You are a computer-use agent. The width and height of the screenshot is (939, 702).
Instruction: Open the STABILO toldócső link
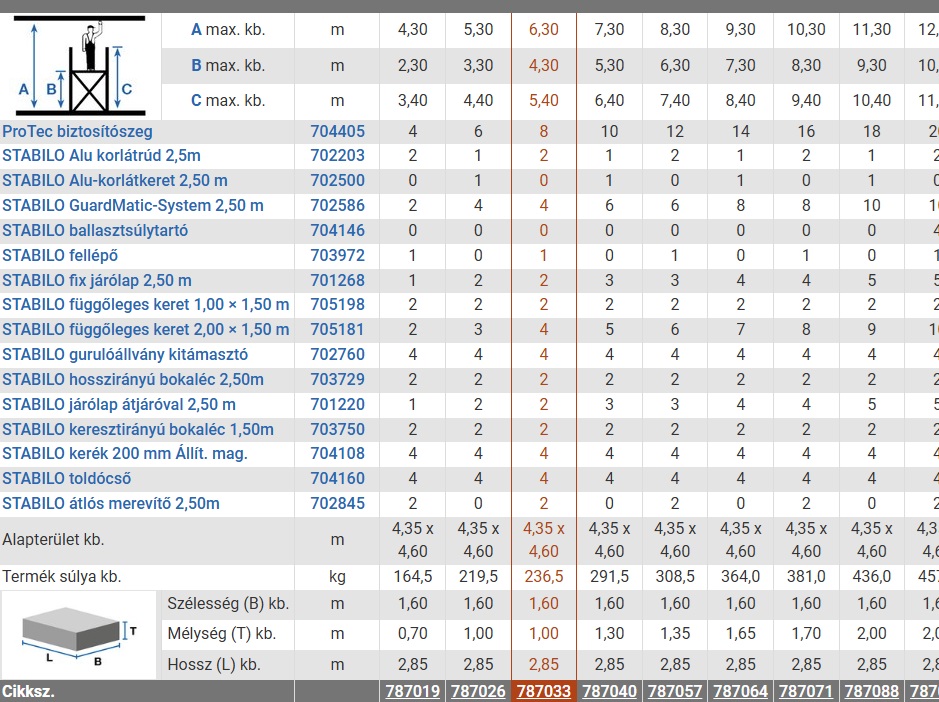click(x=66, y=479)
